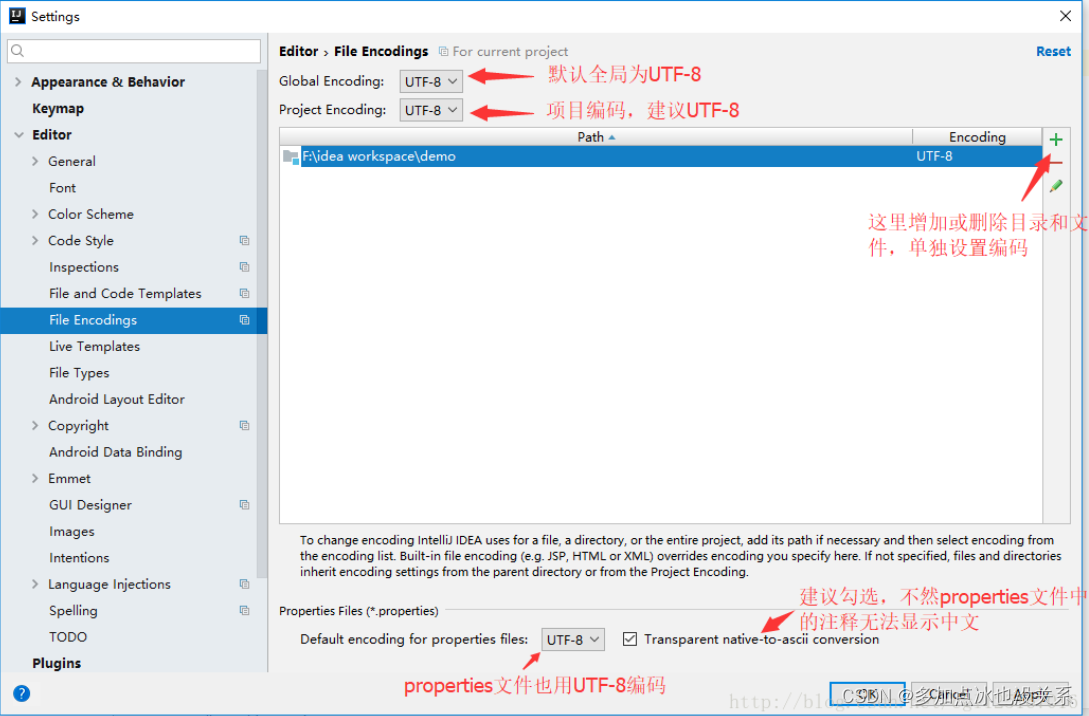Image resolution: width=1089 pixels, height=716 pixels.
Task: Click the green pencil edit icon
Action: pyautogui.click(x=1056, y=186)
